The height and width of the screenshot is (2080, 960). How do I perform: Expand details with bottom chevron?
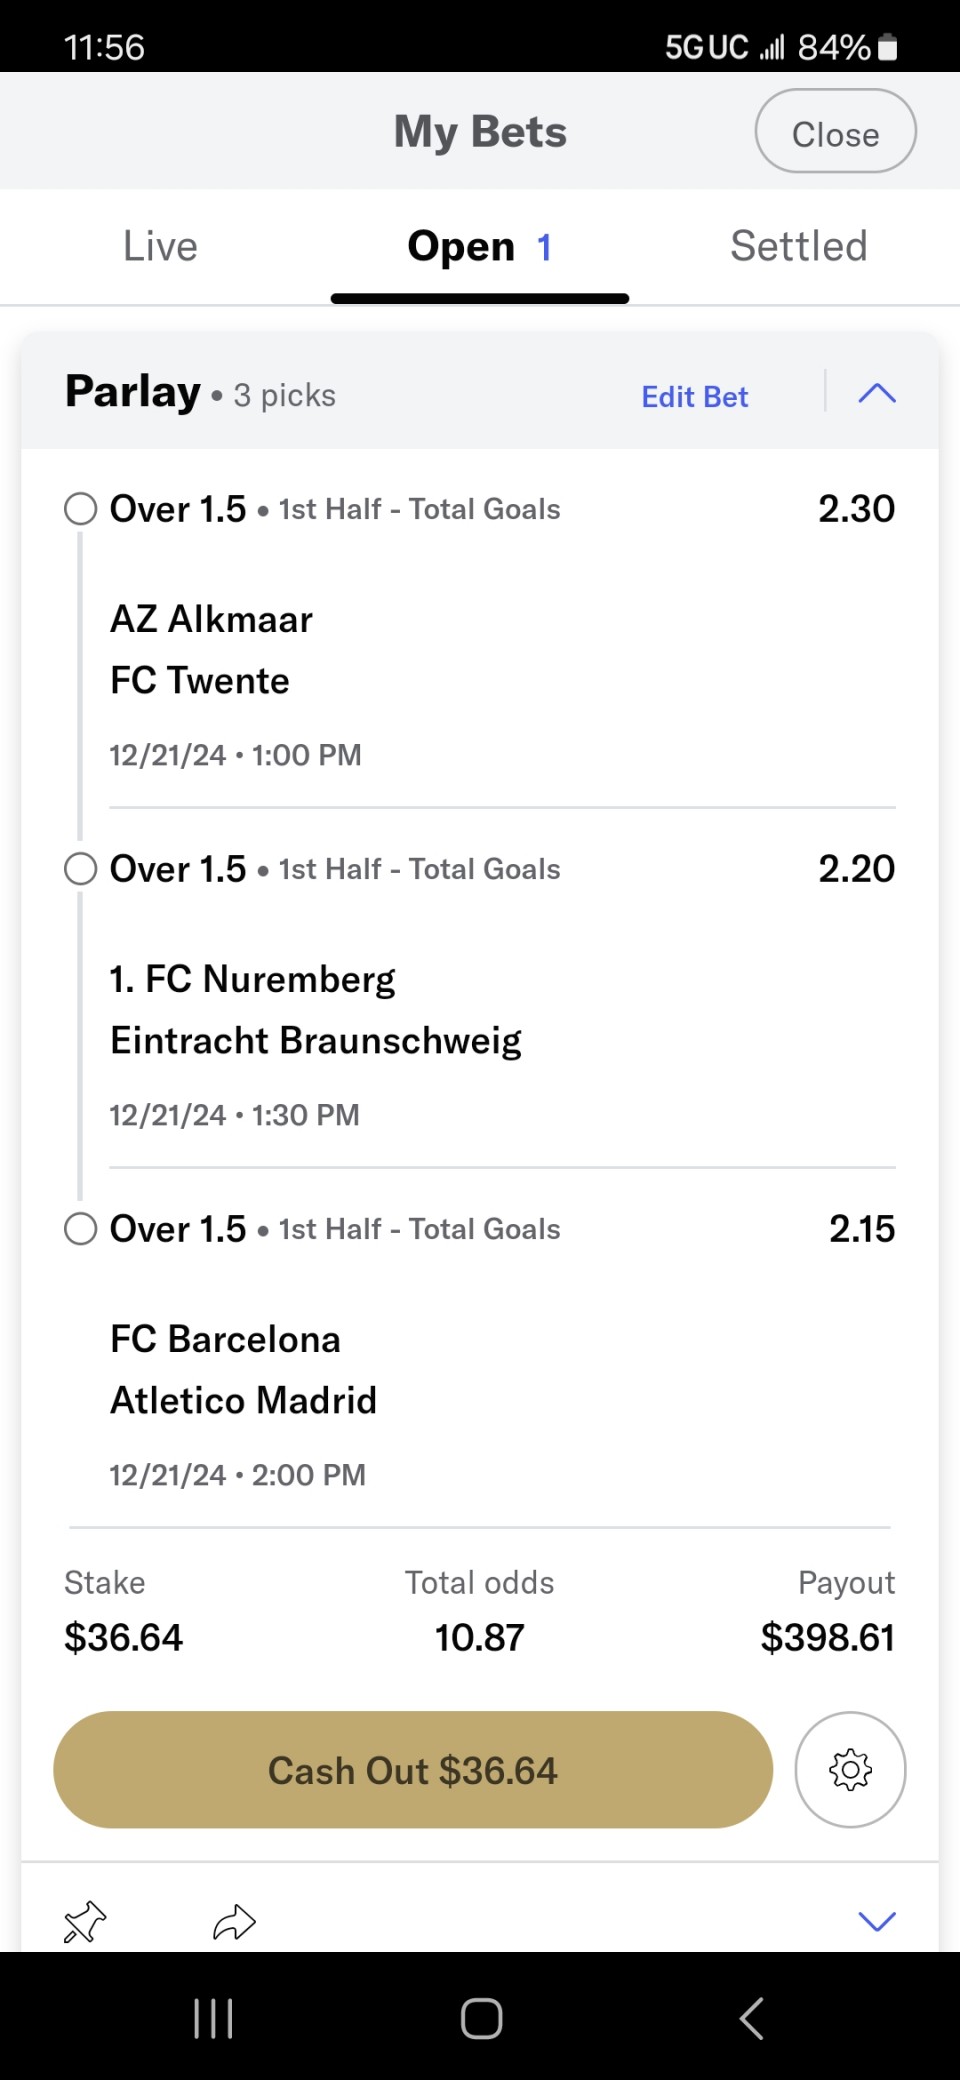tap(877, 1921)
